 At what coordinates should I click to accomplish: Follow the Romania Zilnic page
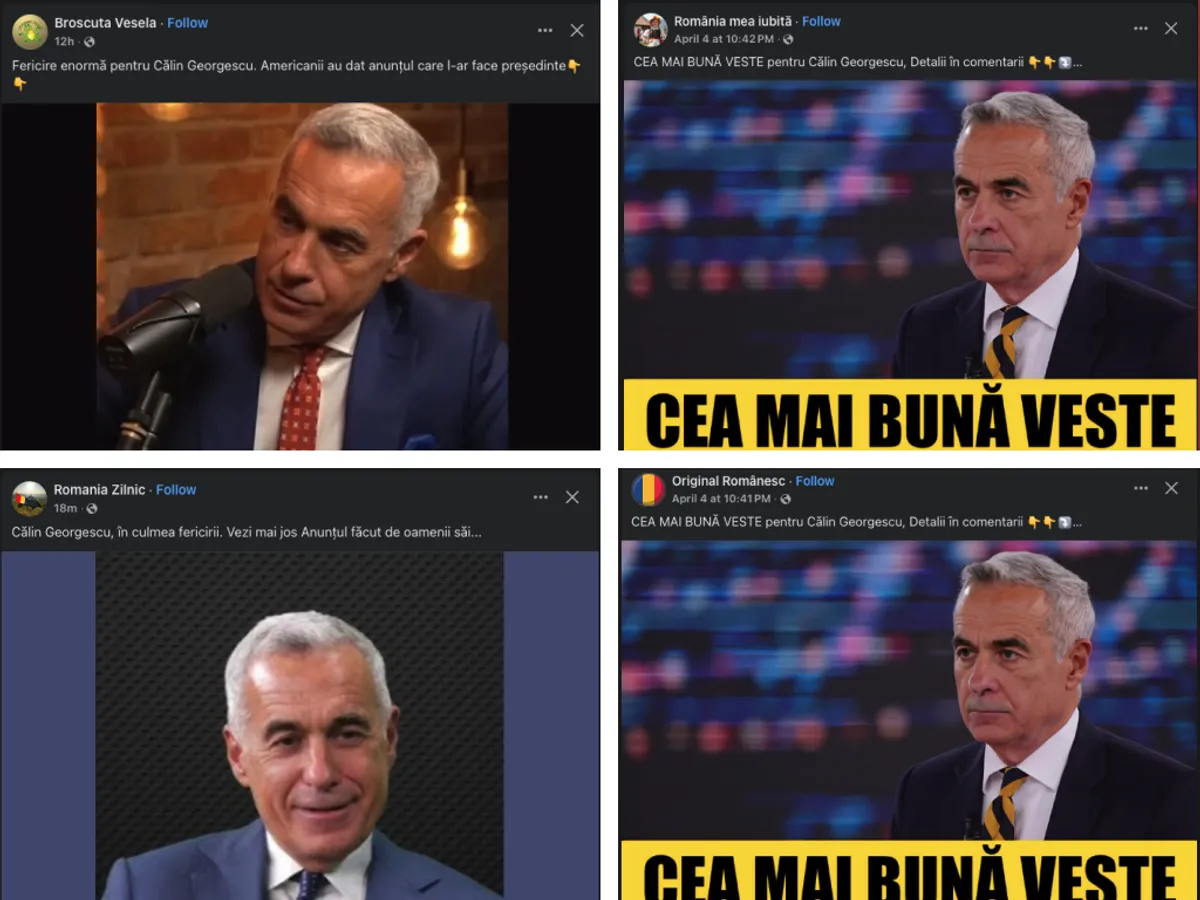point(176,490)
